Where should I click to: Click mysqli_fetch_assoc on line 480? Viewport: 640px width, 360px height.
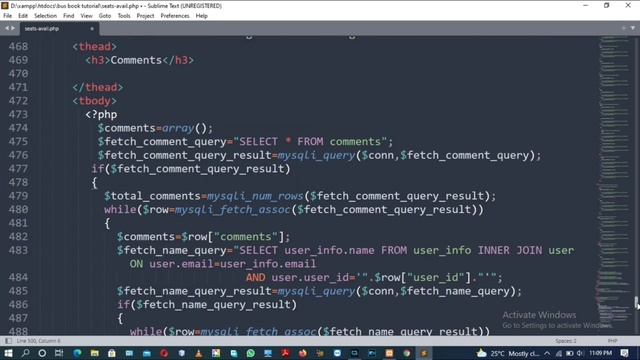[233, 209]
